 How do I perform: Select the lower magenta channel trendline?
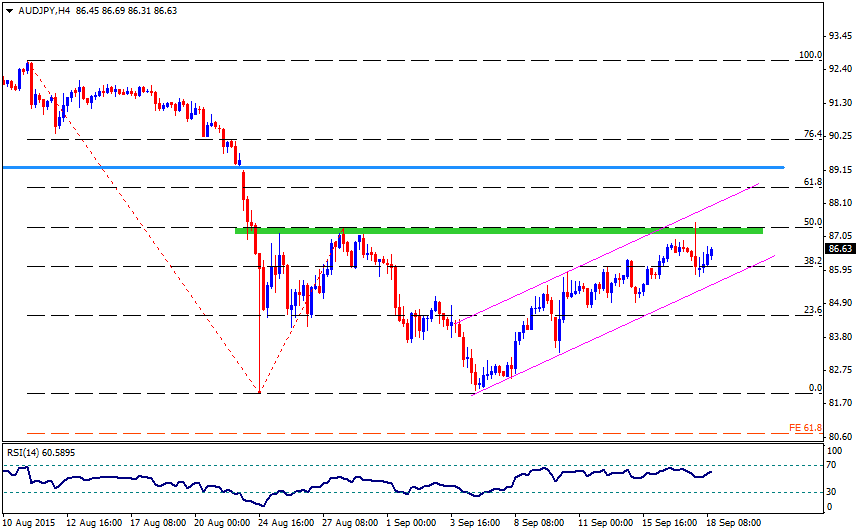tap(624, 325)
